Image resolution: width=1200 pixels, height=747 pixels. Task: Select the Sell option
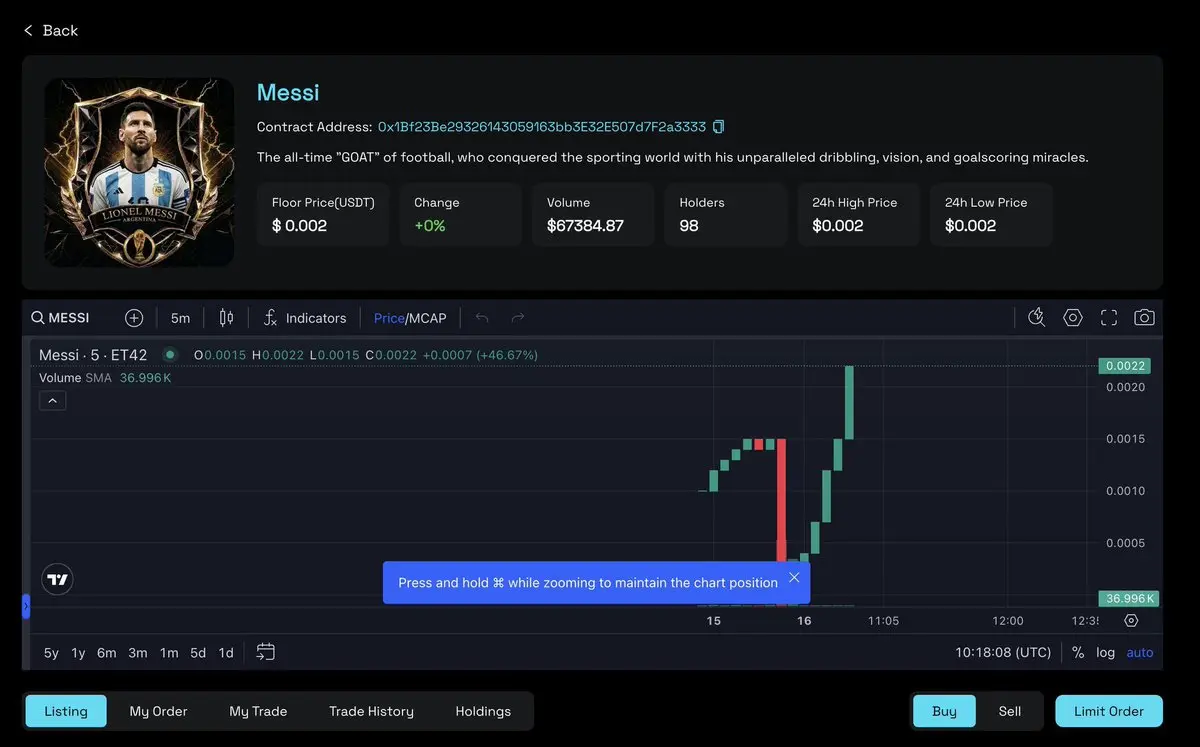coord(1010,711)
